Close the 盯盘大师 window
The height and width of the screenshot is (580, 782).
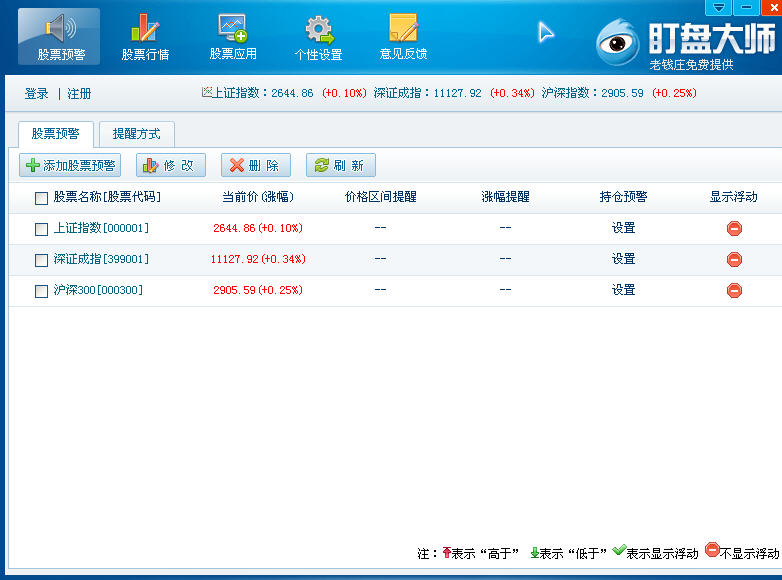coord(772,7)
